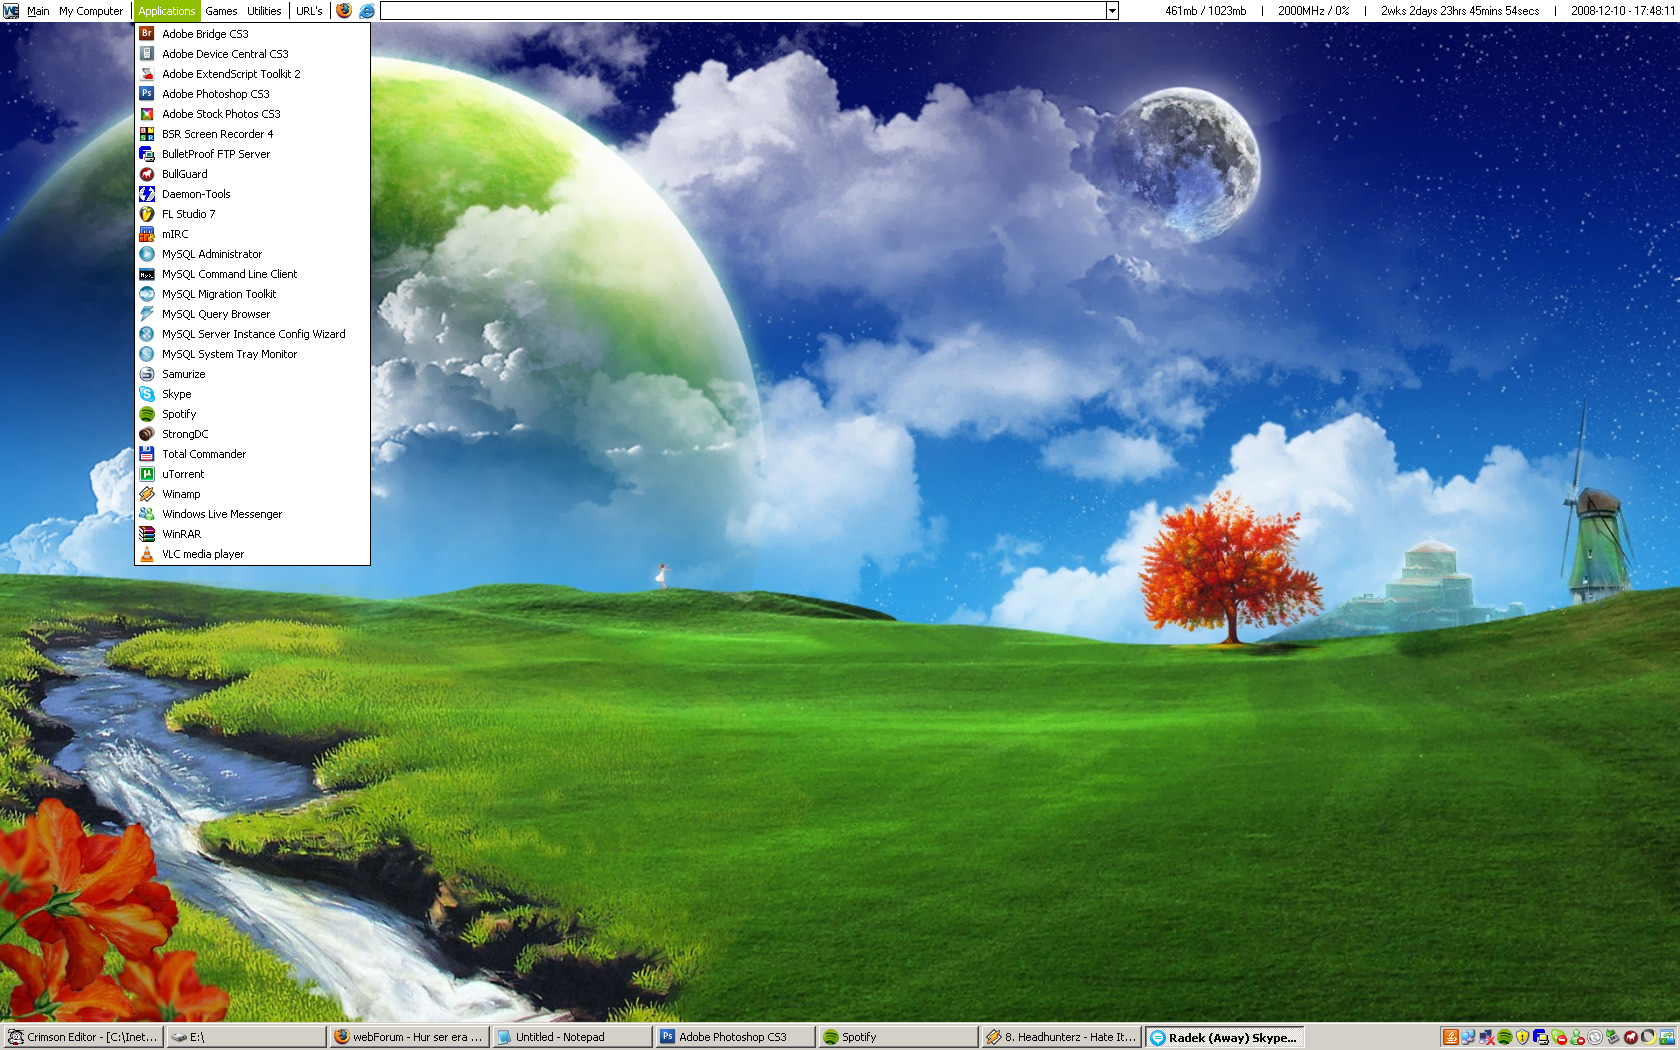Click the red BullGuard tray icon
The width and height of the screenshot is (1680, 1050).
point(1631,1037)
